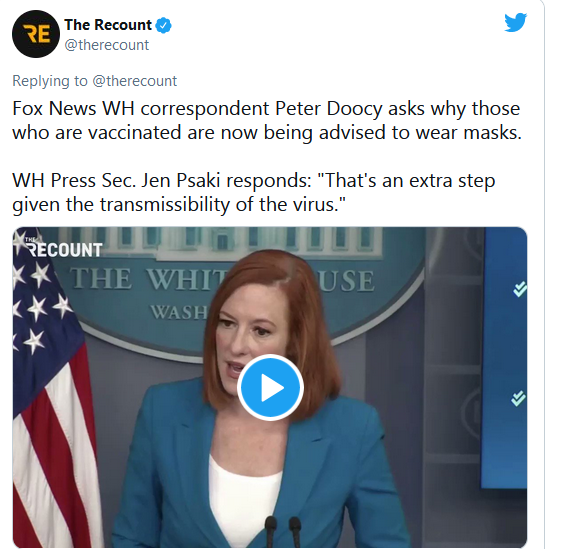Open The Recount display name link
Viewport: 570px width, 549px height.
(108, 25)
